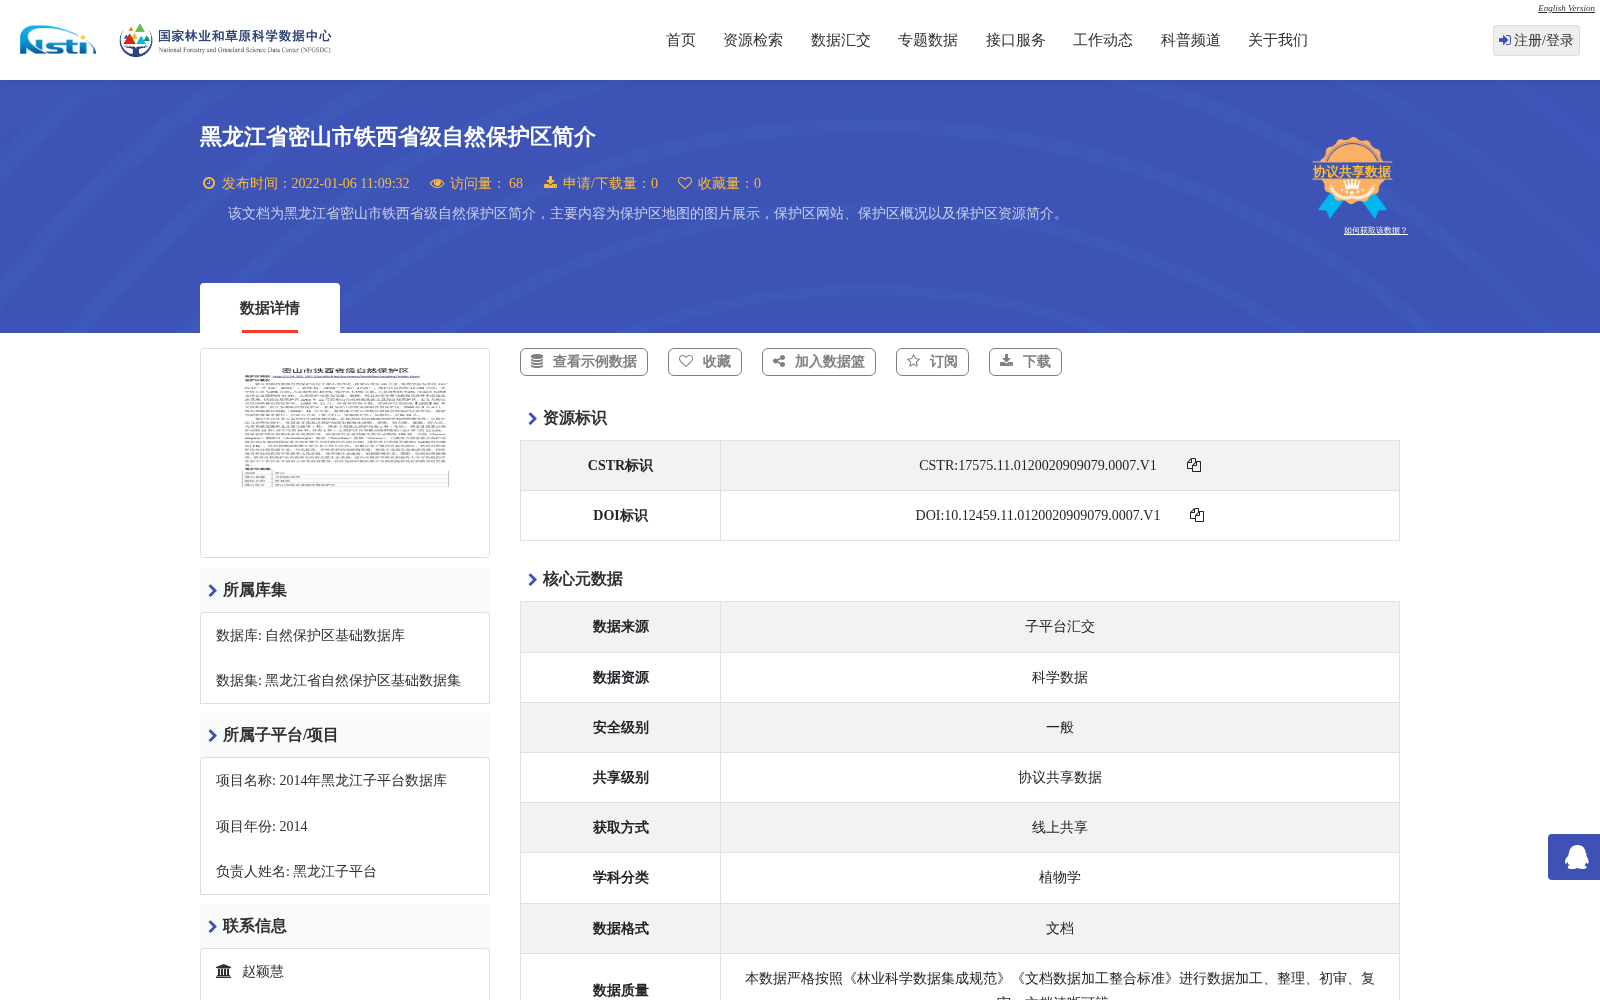Image resolution: width=1600 pixels, height=1000 pixels.
Task: Click the CSTR:17575.11.0120020909079.0007.V1 value
Action: coord(1038,465)
